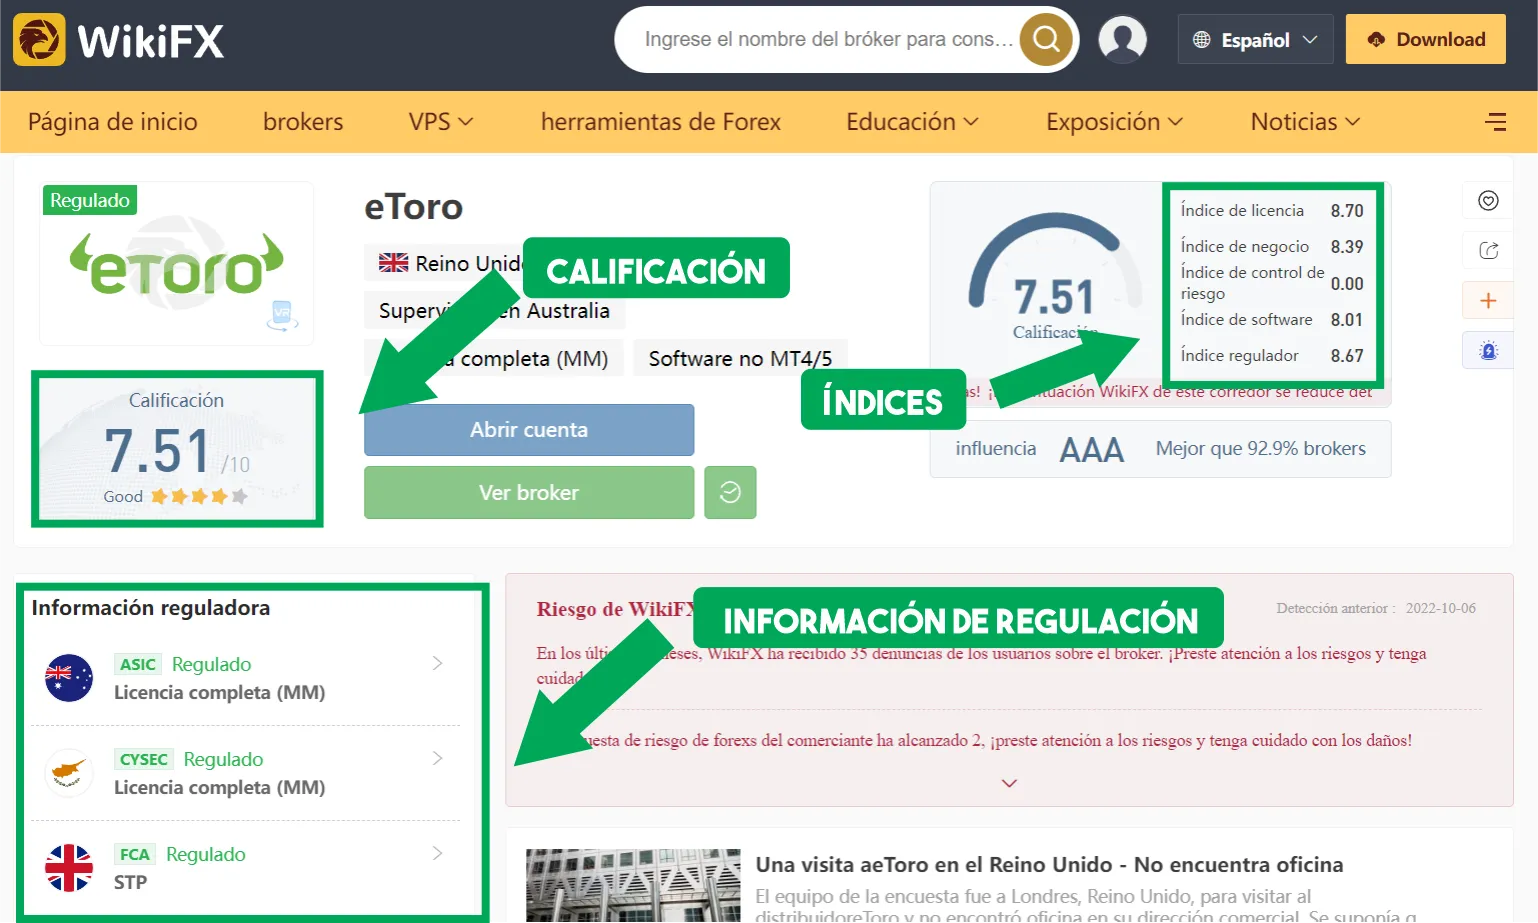Screen dimensions: 1538x923
Task: Click the eToro broker name heading
Action: click(x=413, y=207)
